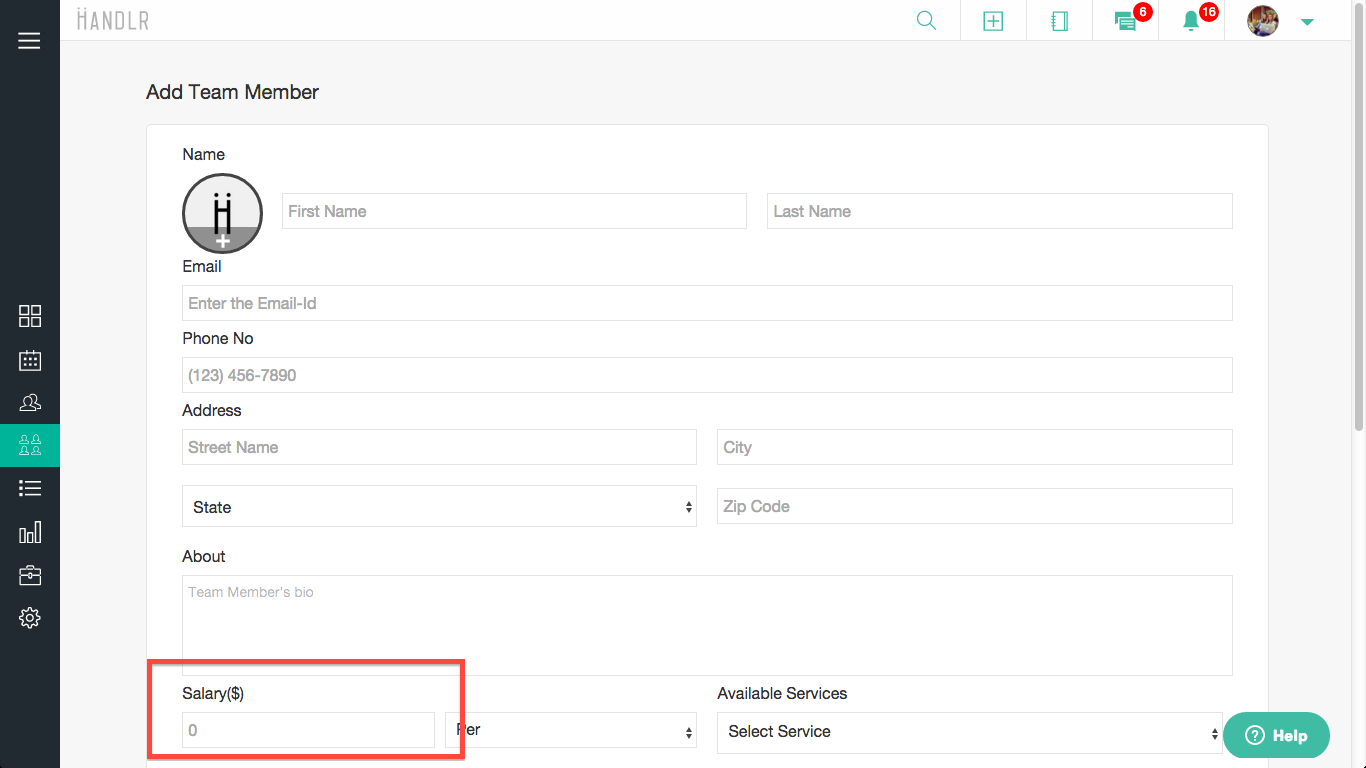Viewport: 1366px width, 768px height.
Task: Click the Help button
Action: coord(1276,735)
